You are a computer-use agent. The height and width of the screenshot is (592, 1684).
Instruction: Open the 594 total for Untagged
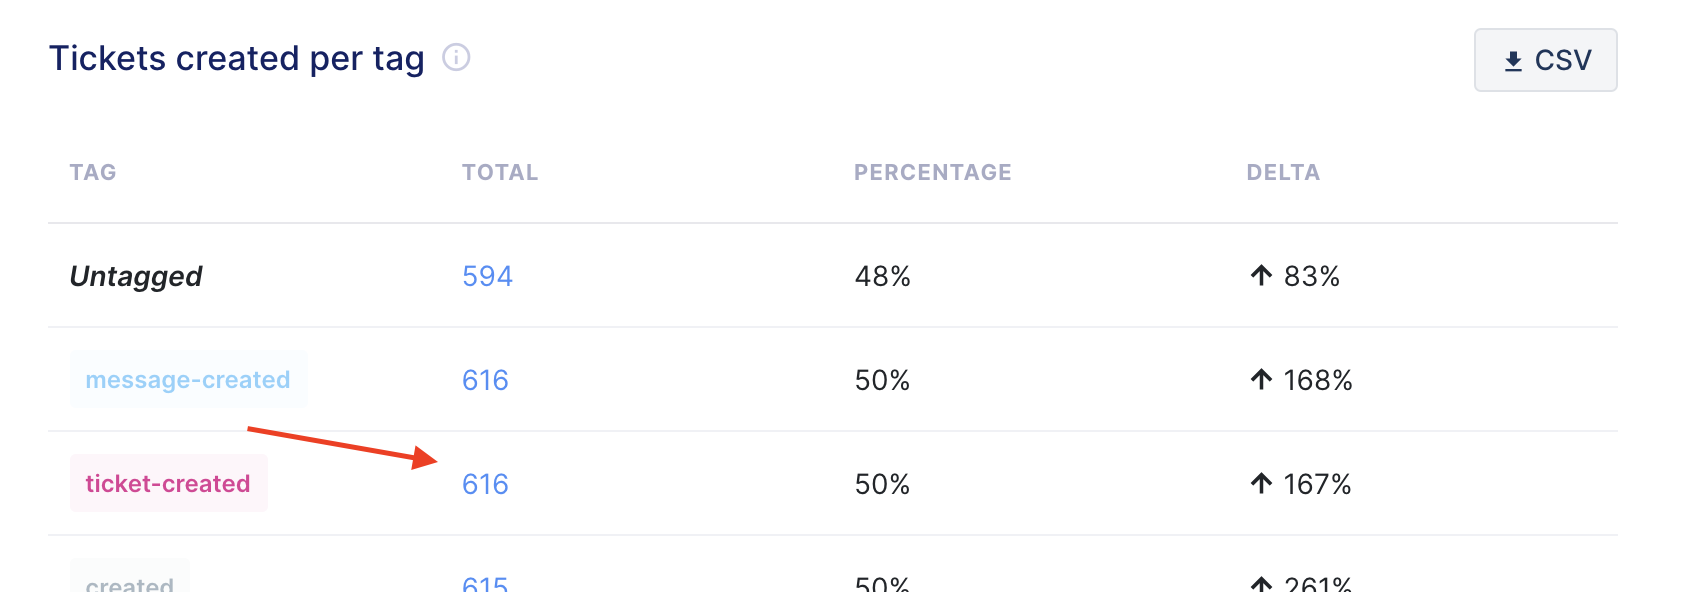487,276
